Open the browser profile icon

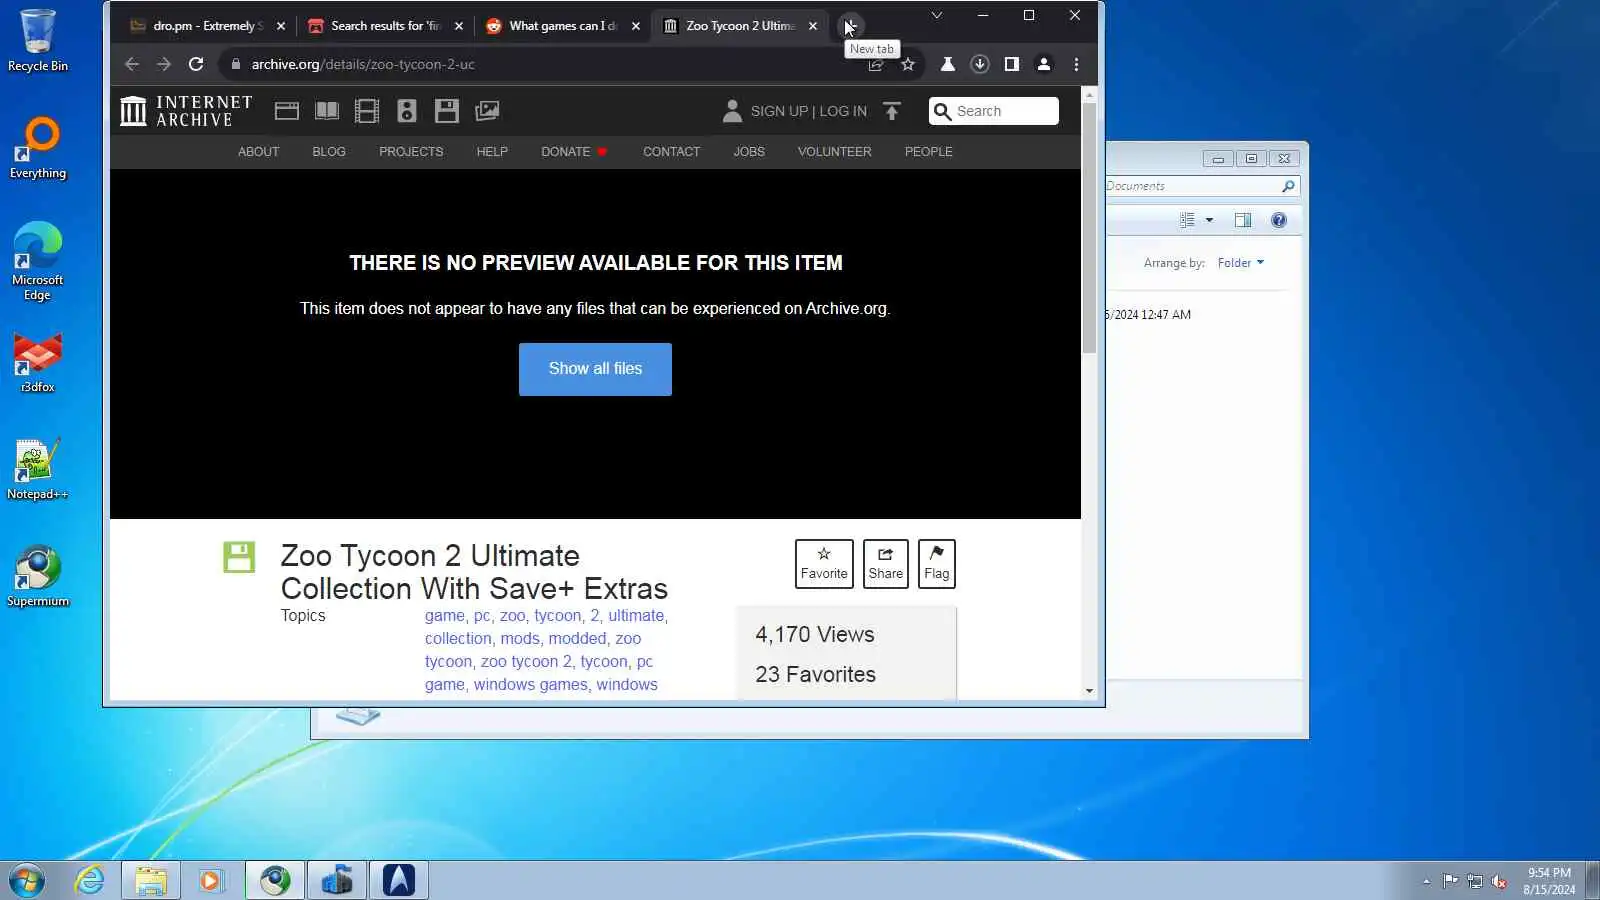coord(1044,64)
